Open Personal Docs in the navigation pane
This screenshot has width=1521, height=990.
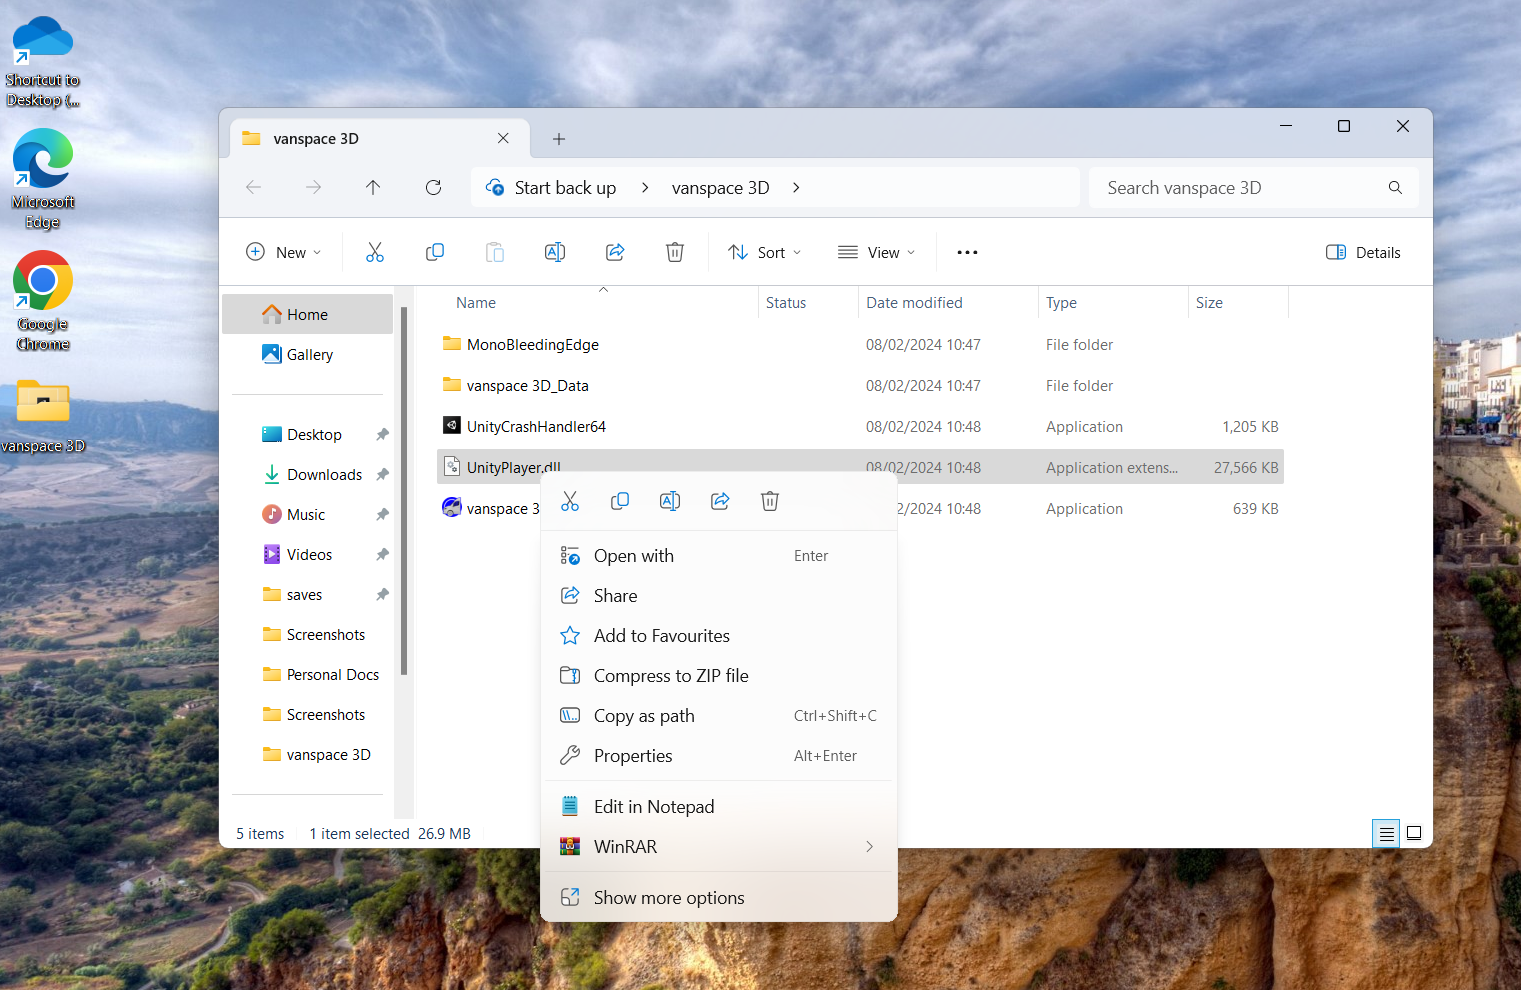tap(321, 675)
